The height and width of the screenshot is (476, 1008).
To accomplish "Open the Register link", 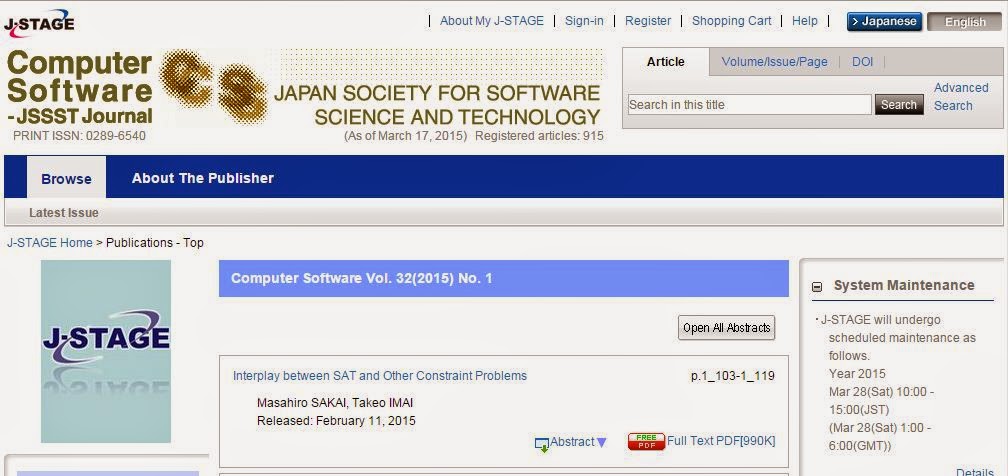I will click(647, 21).
